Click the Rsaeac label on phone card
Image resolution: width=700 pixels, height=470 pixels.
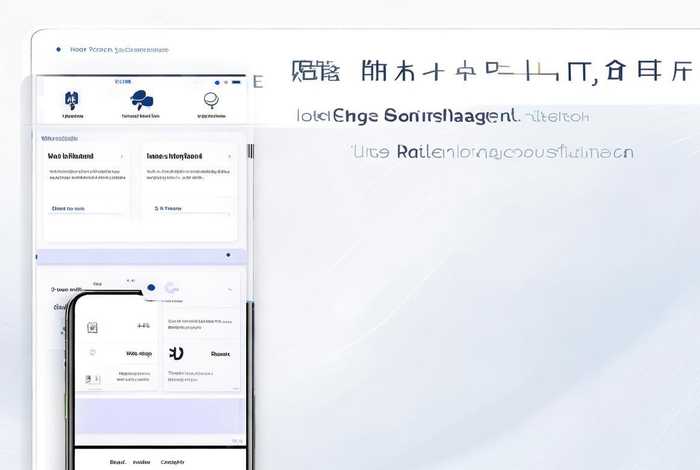220,353
